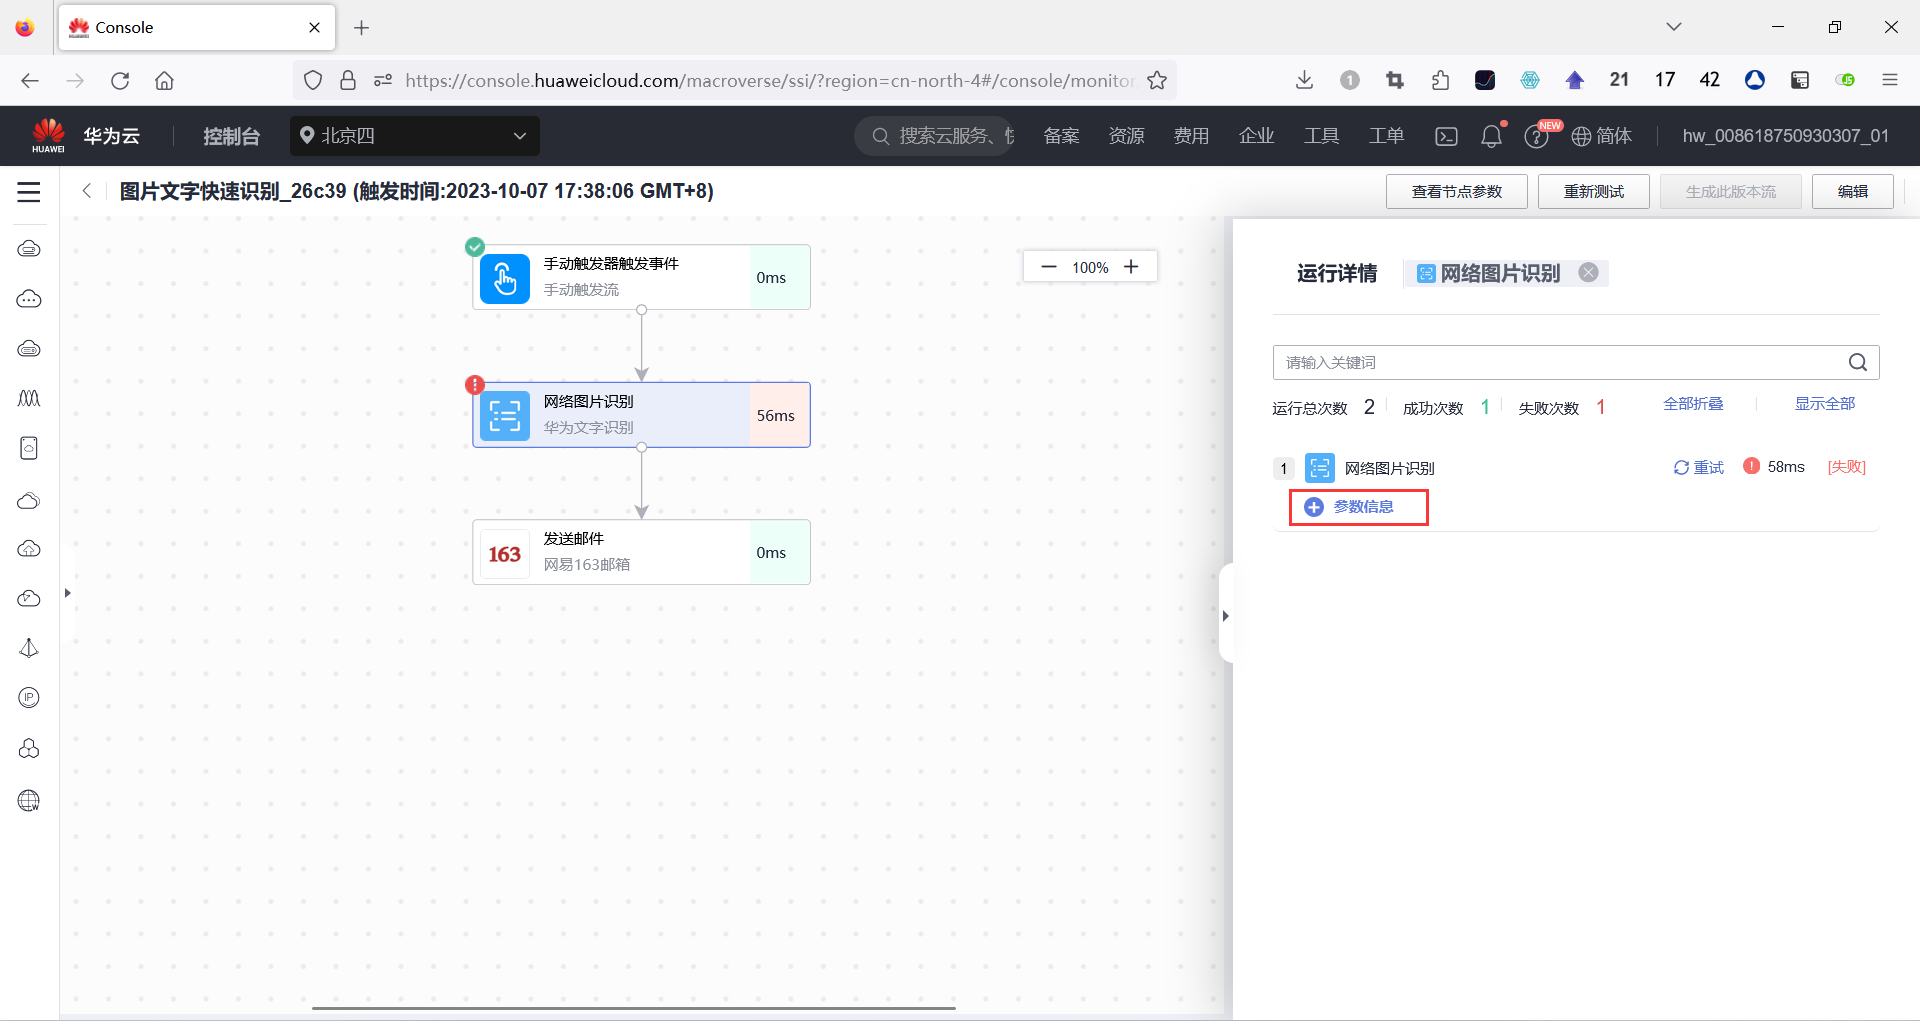
Task: Open the 资源 menu
Action: [1126, 136]
